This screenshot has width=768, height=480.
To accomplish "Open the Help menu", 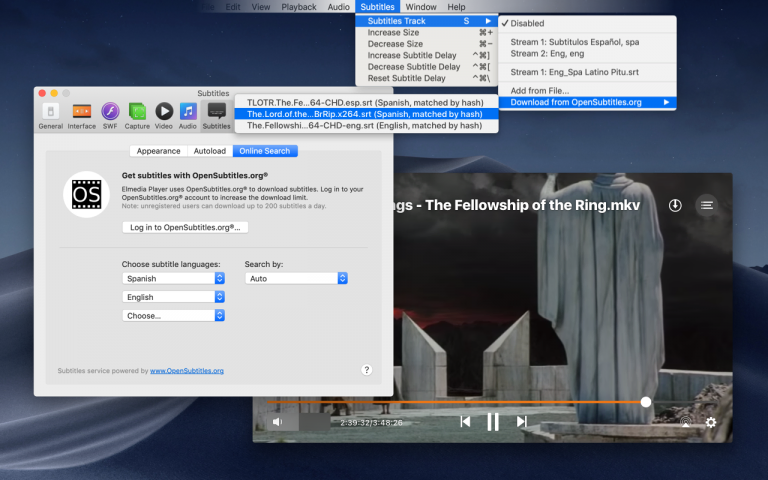I will click(456, 7).
